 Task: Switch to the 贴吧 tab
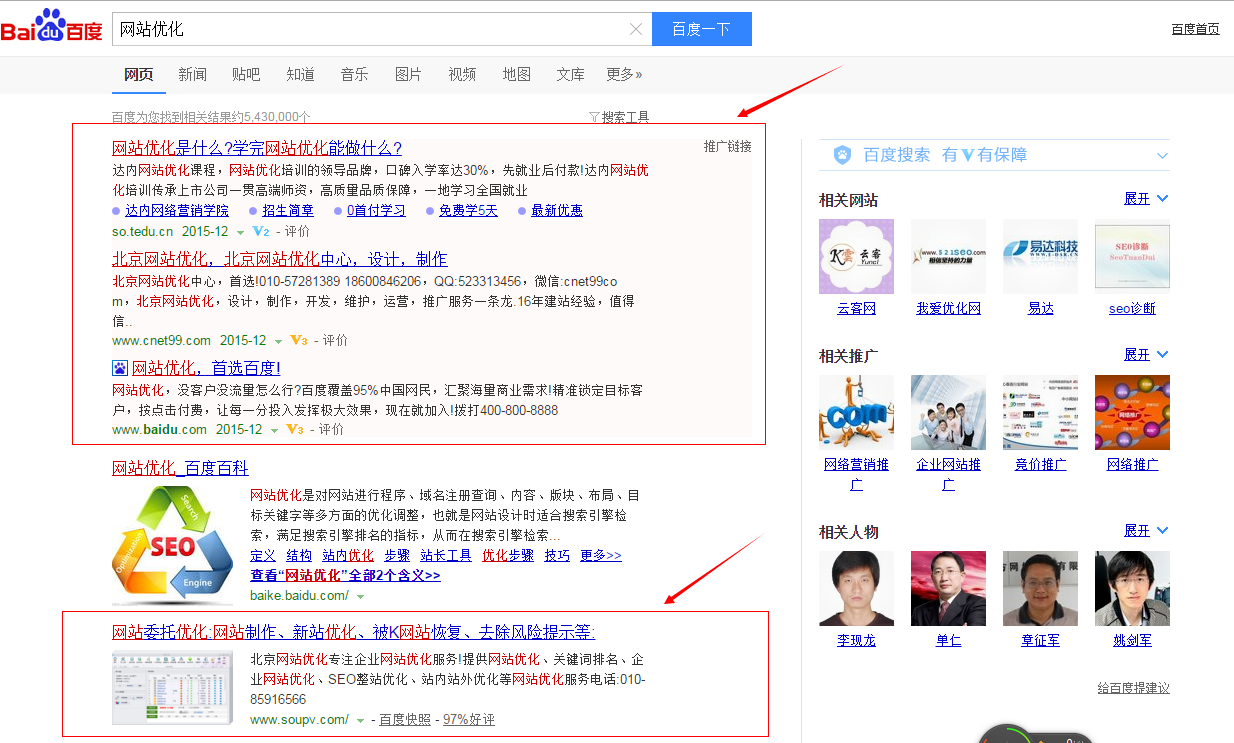point(246,74)
